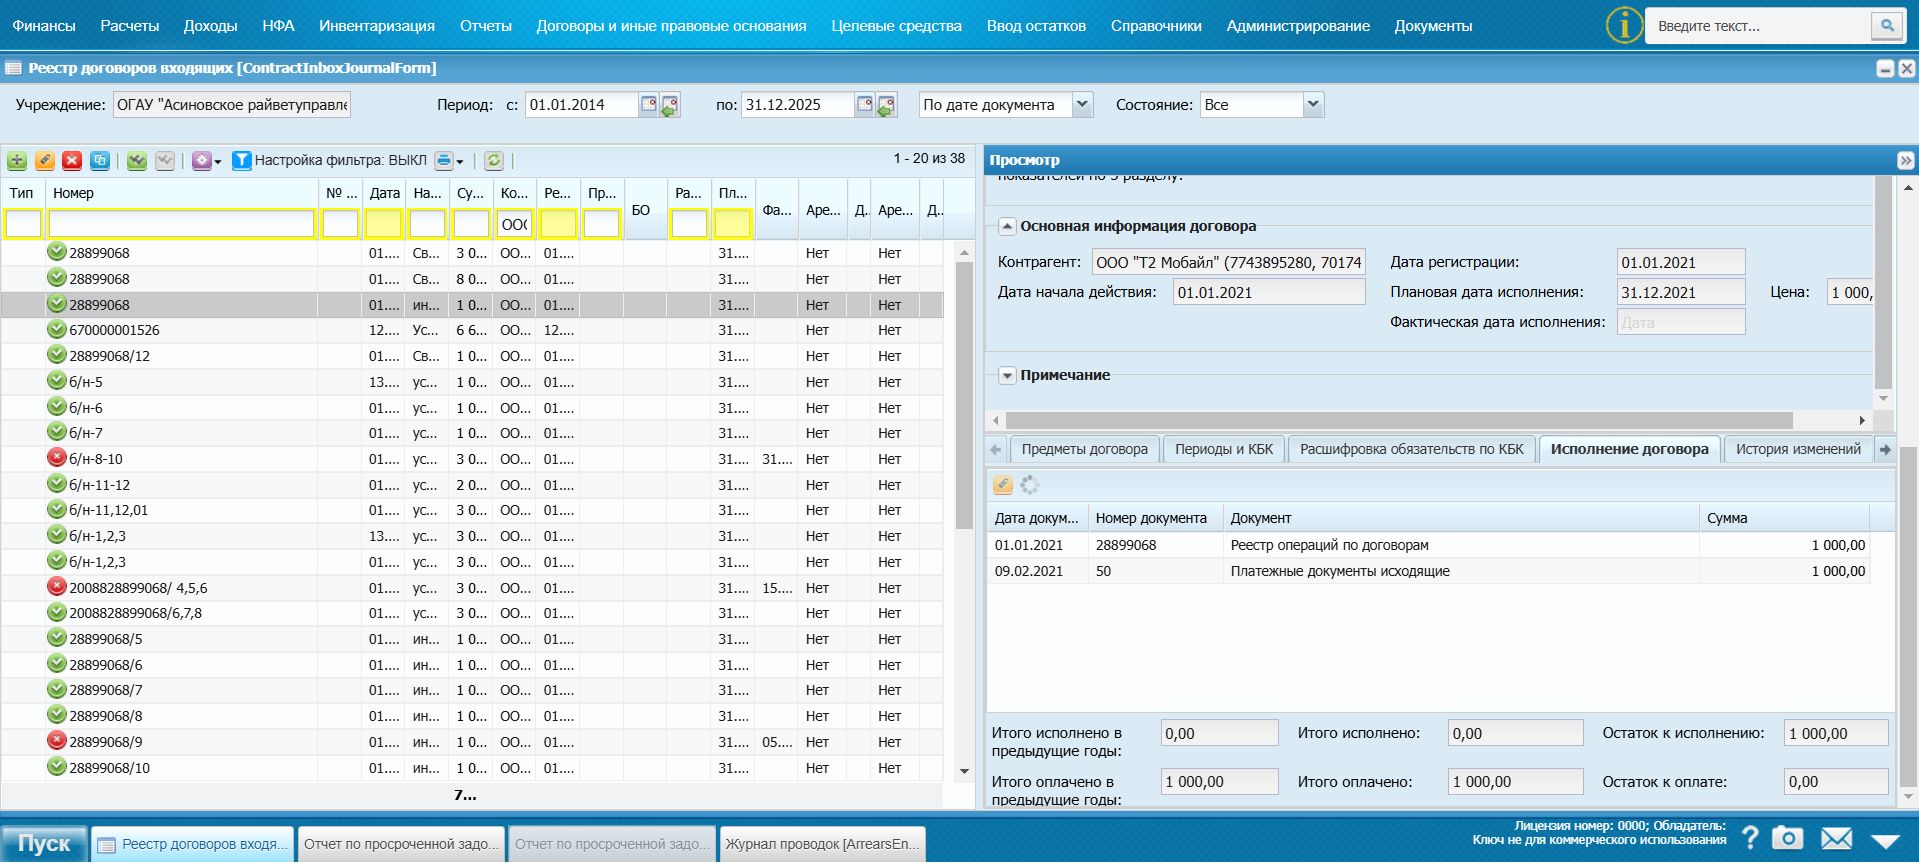Open the blue filter settings icon
1919x863 pixels.
241,161
